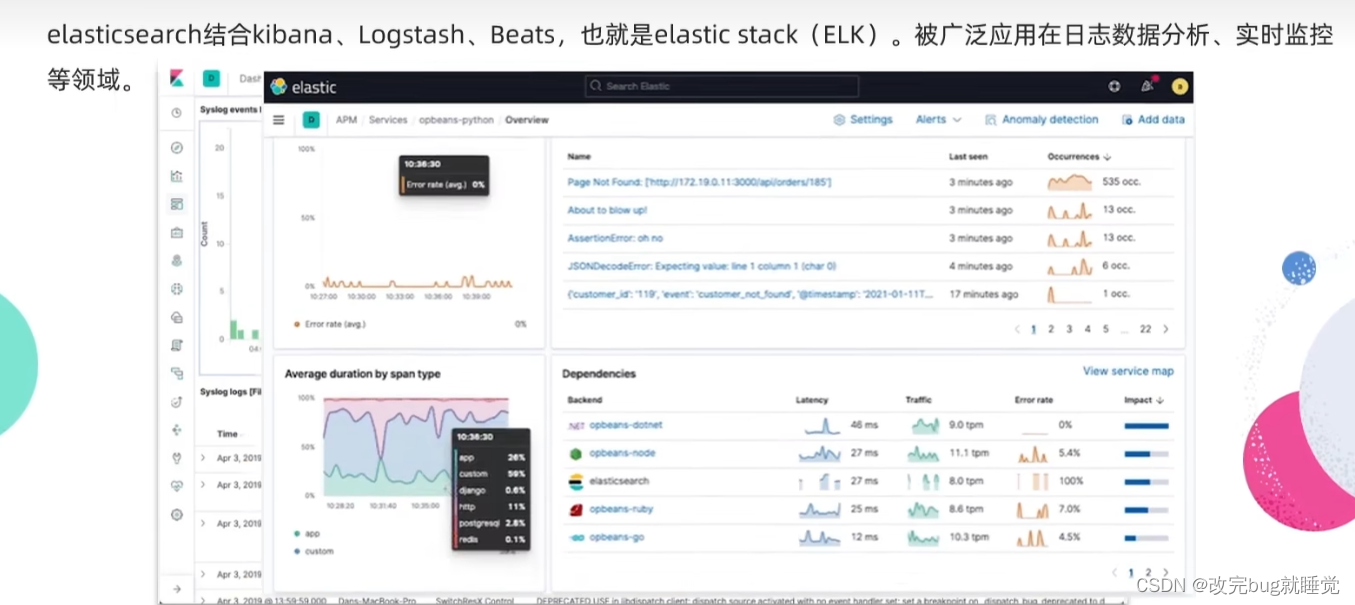Click the 535 occ. sparkline chart

pyautogui.click(x=1070, y=182)
